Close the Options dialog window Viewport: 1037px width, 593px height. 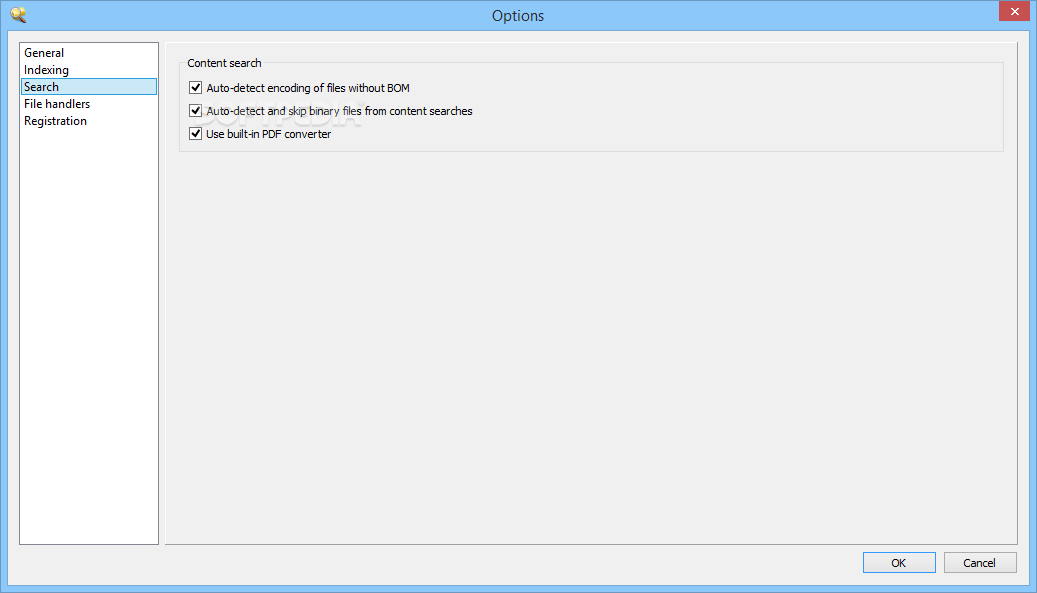pyautogui.click(x=1014, y=11)
